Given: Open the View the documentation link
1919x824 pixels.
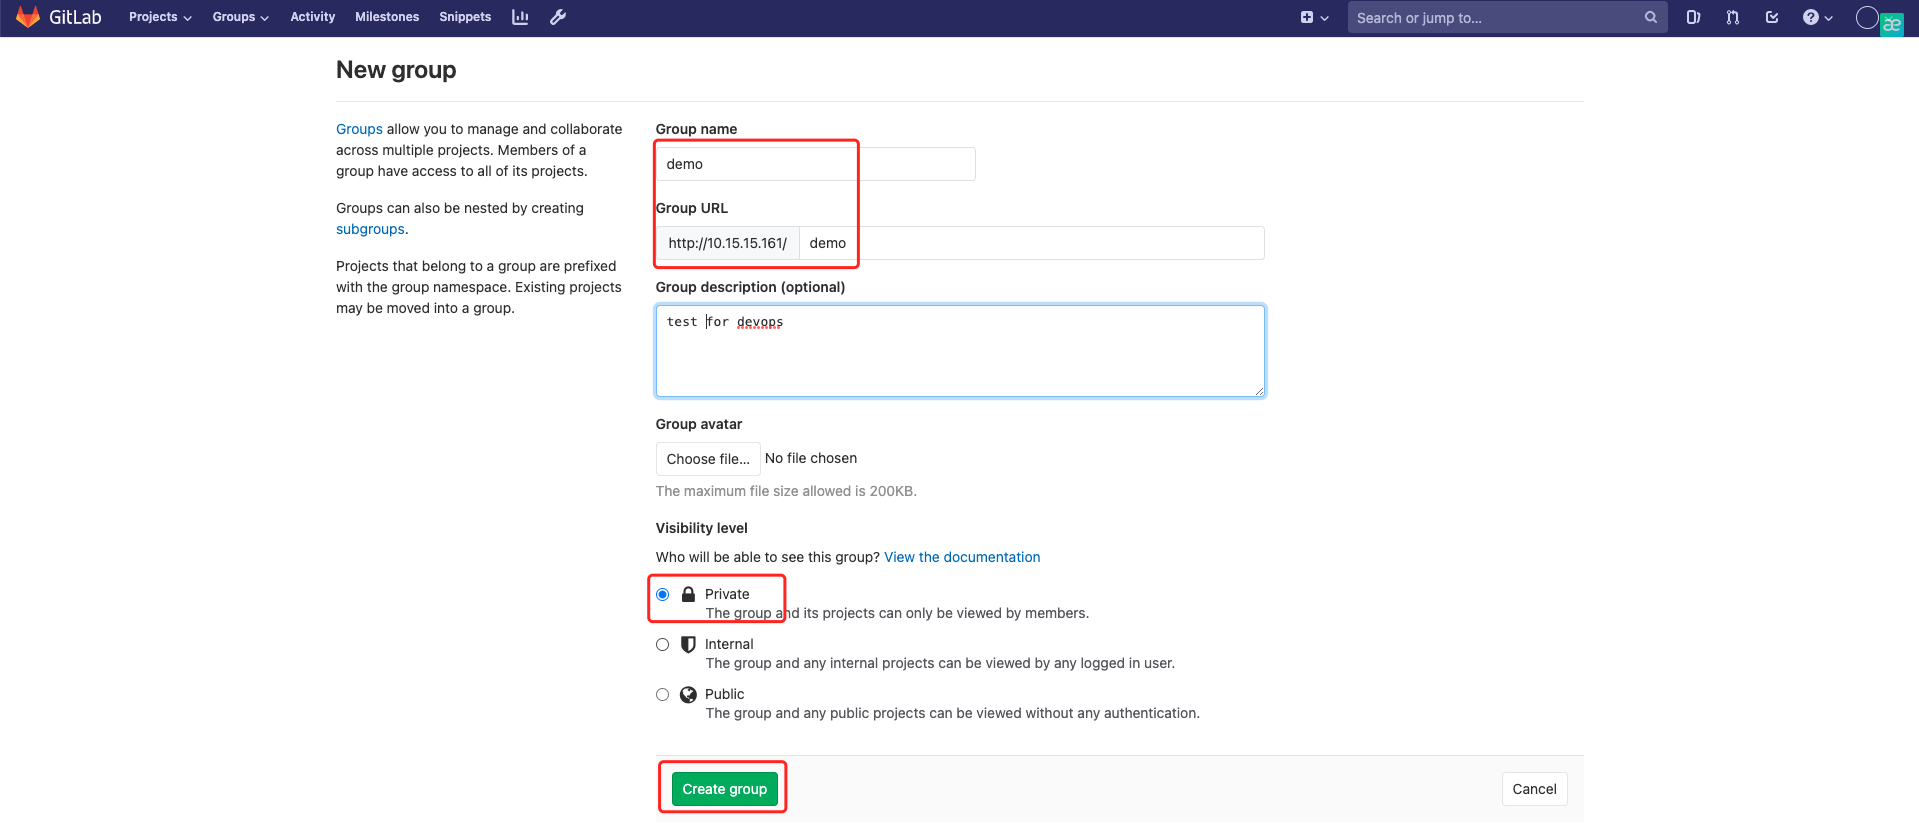Looking at the screenshot, I should pyautogui.click(x=962, y=557).
